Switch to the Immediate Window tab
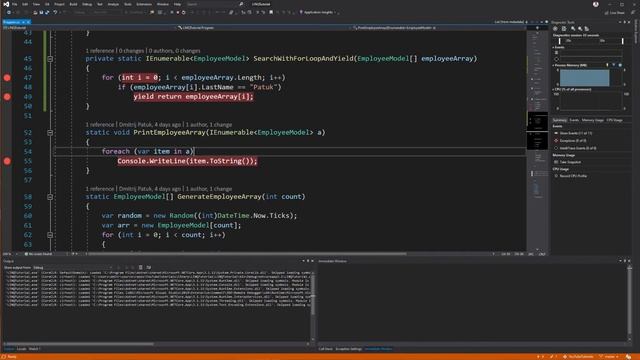The height and width of the screenshot is (360, 640). point(378,349)
